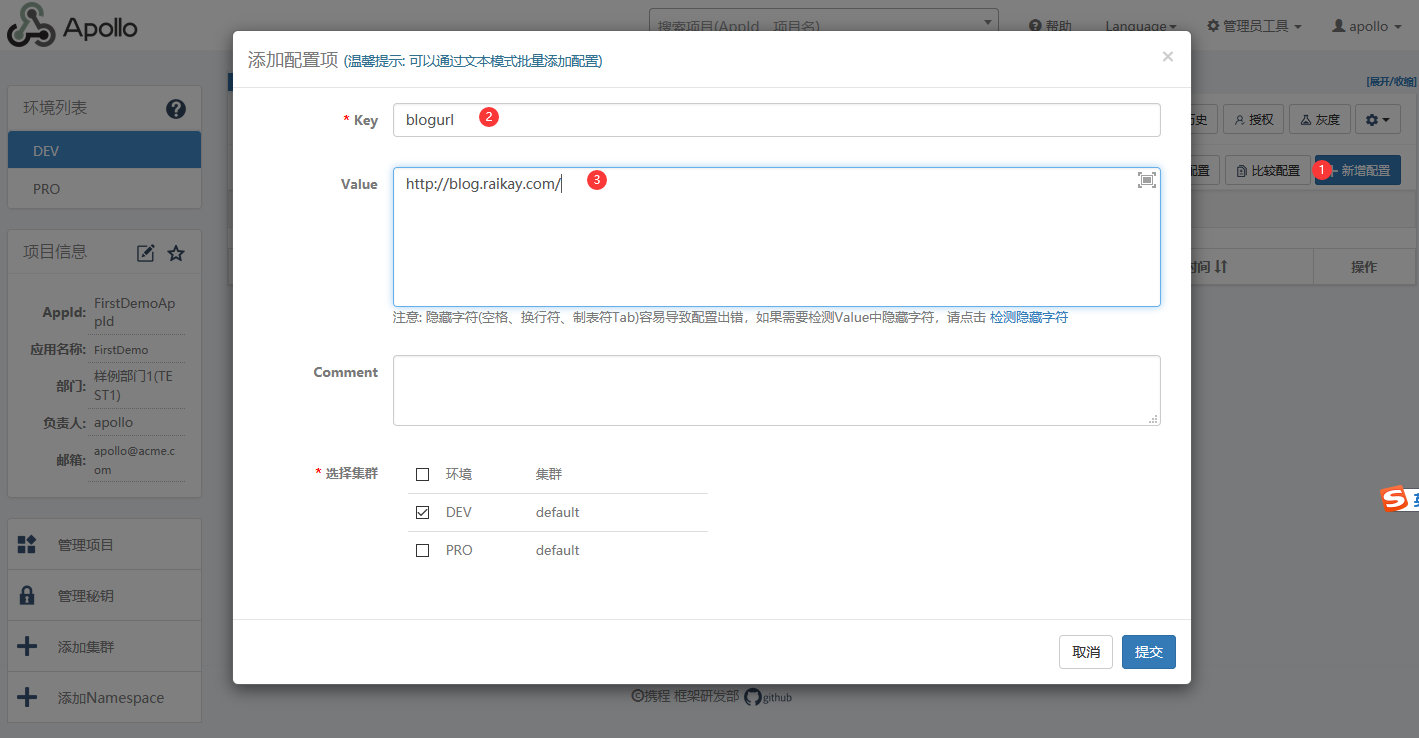Toggle the select-all environments checkbox
The height and width of the screenshot is (738, 1419).
tap(422, 474)
